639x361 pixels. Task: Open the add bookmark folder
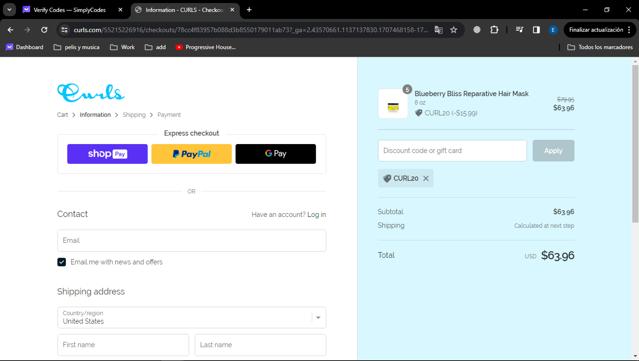coord(155,47)
